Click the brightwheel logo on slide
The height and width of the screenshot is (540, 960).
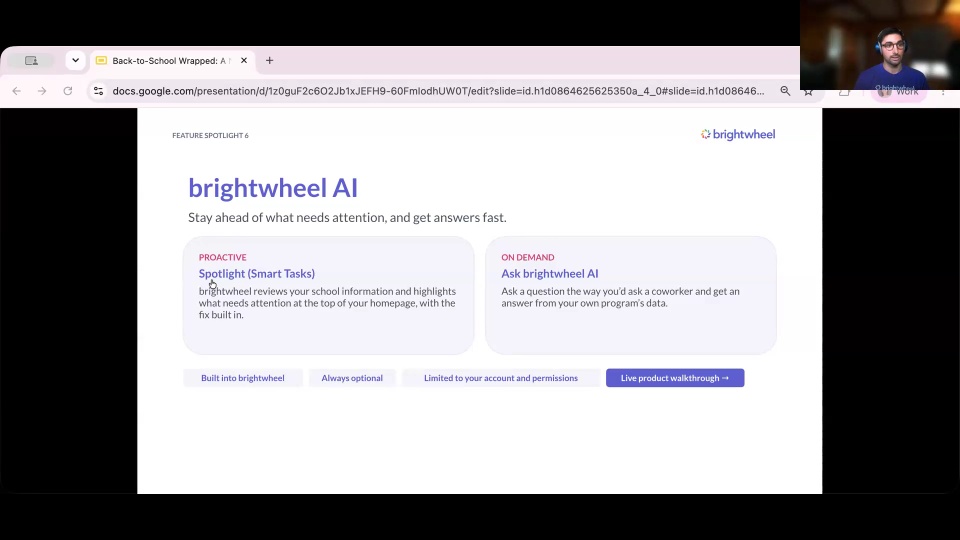[x=738, y=134]
